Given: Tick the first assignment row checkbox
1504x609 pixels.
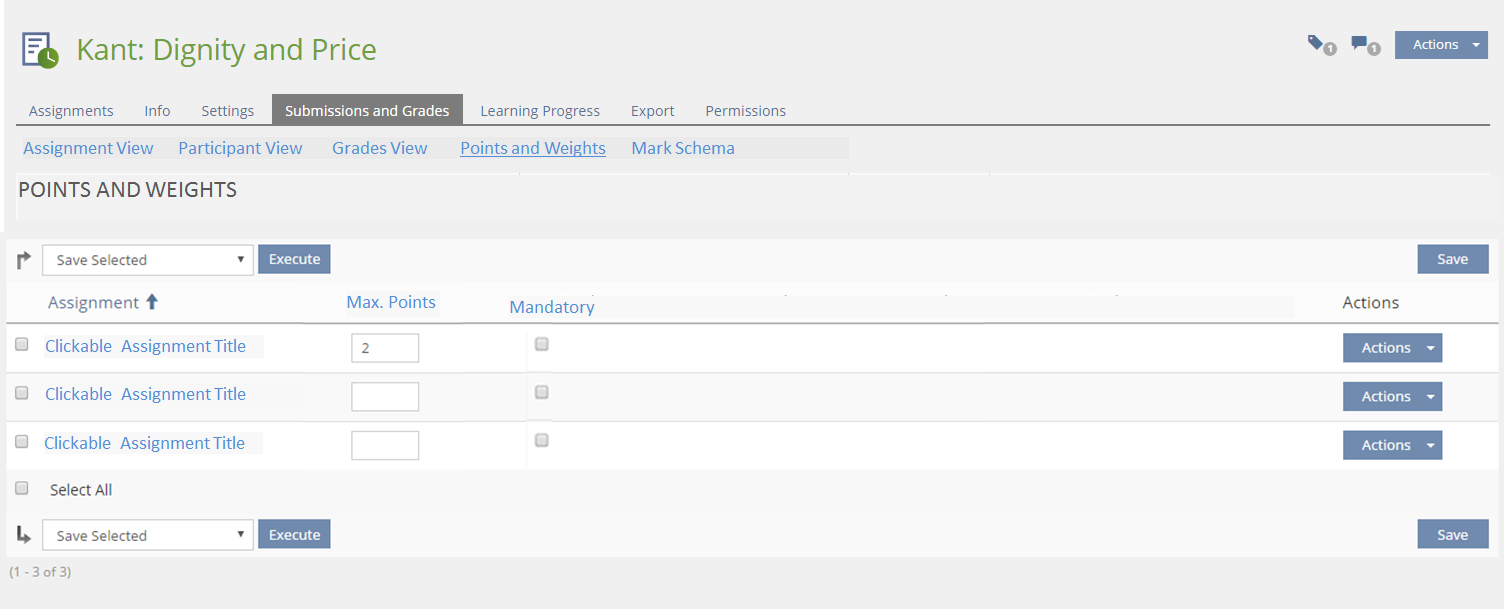Looking at the screenshot, I should [22, 344].
